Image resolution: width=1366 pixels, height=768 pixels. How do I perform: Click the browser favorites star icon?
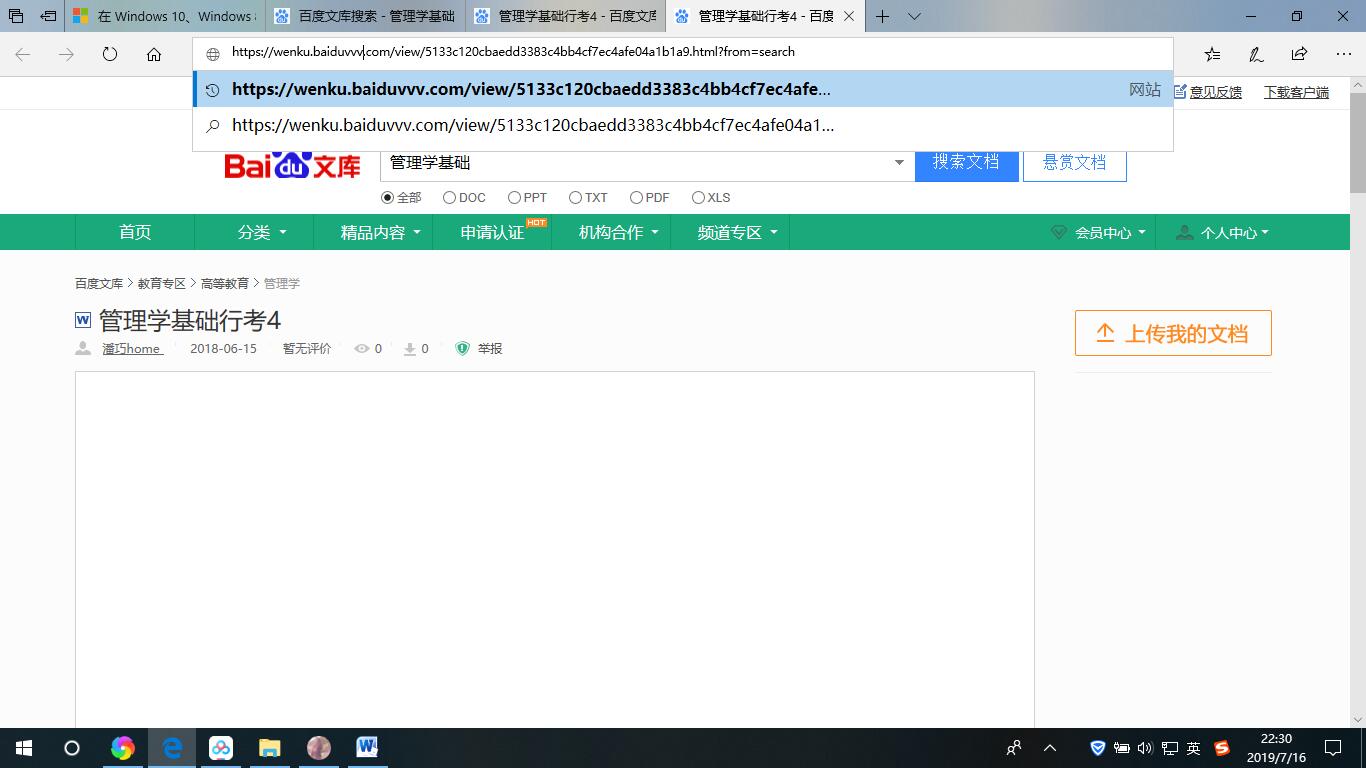click(1213, 54)
